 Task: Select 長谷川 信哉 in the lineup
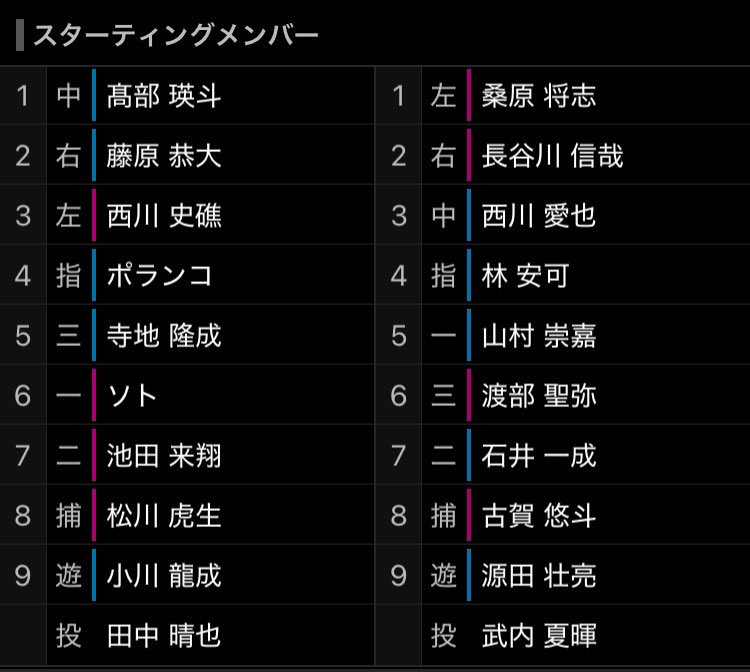pyautogui.click(x=552, y=156)
